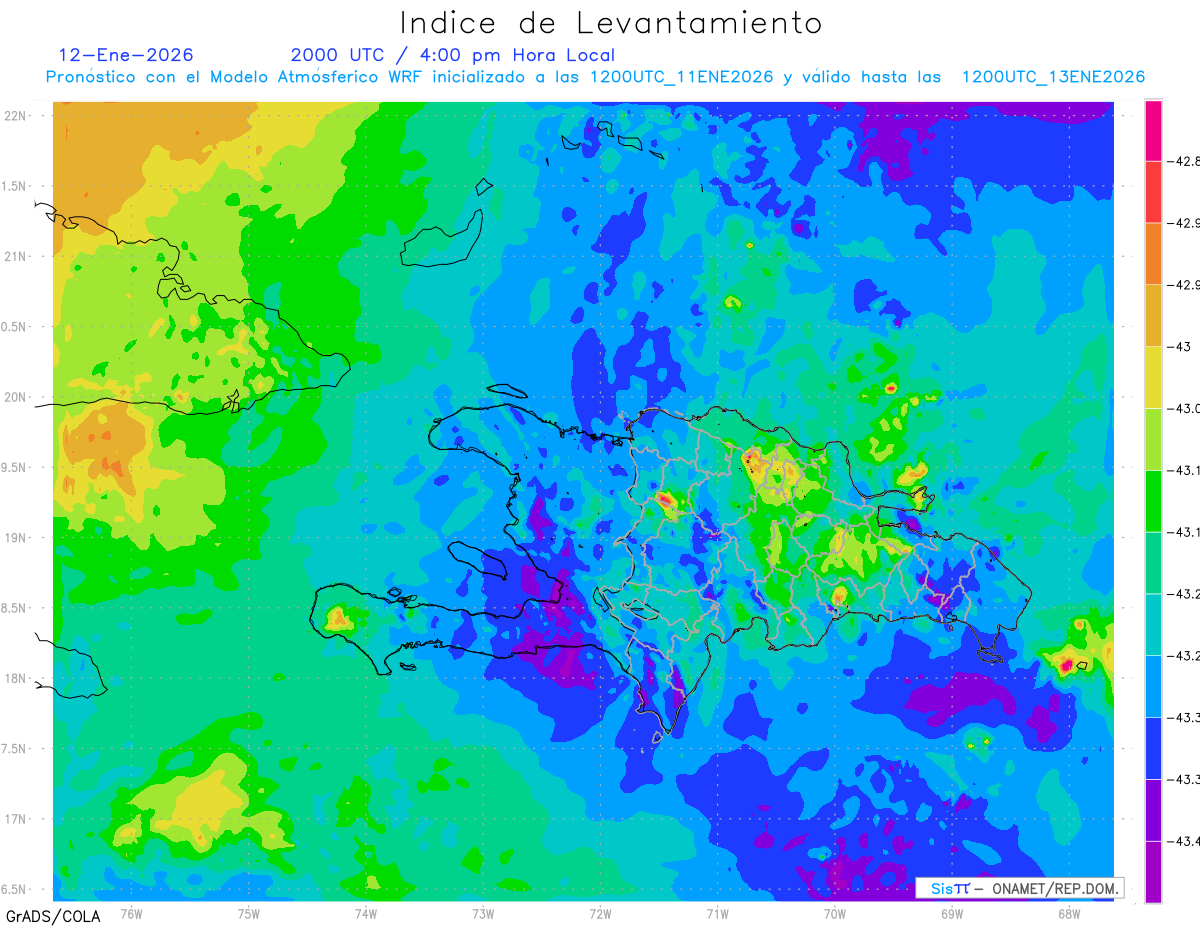The width and height of the screenshot is (1200, 927).
Task: Select the 'GrADS/COLA' label
Action: [53, 916]
